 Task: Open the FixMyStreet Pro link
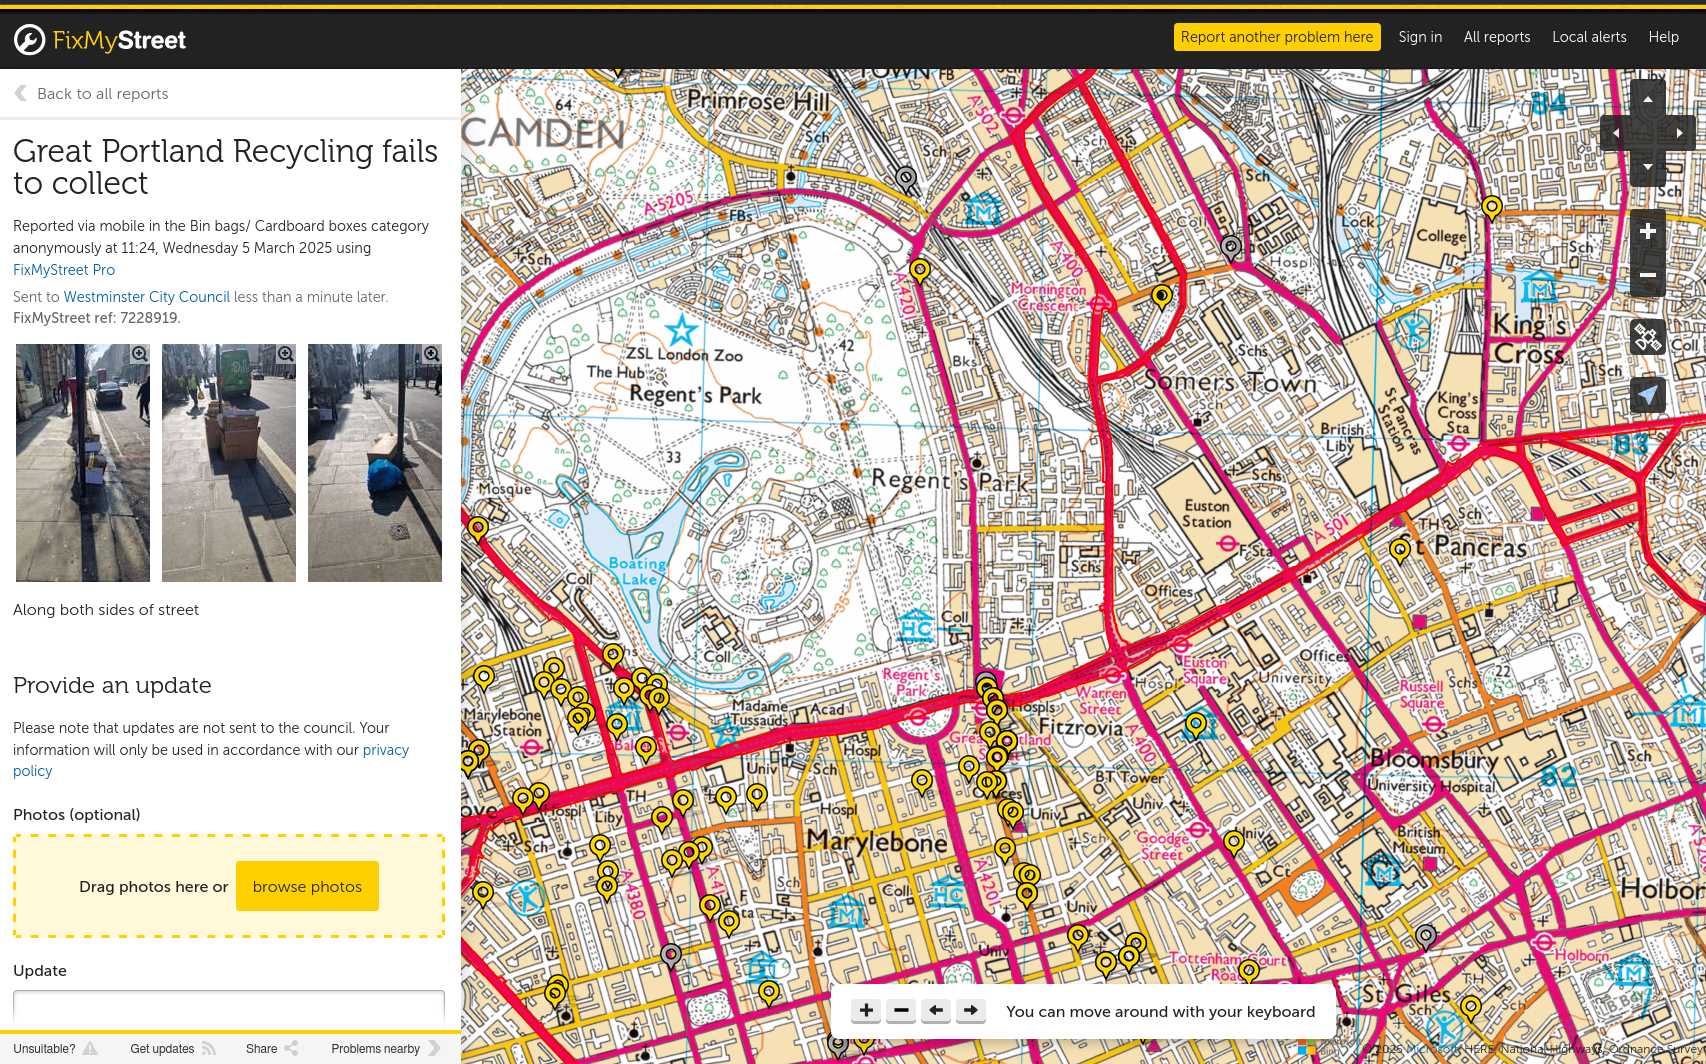point(64,270)
